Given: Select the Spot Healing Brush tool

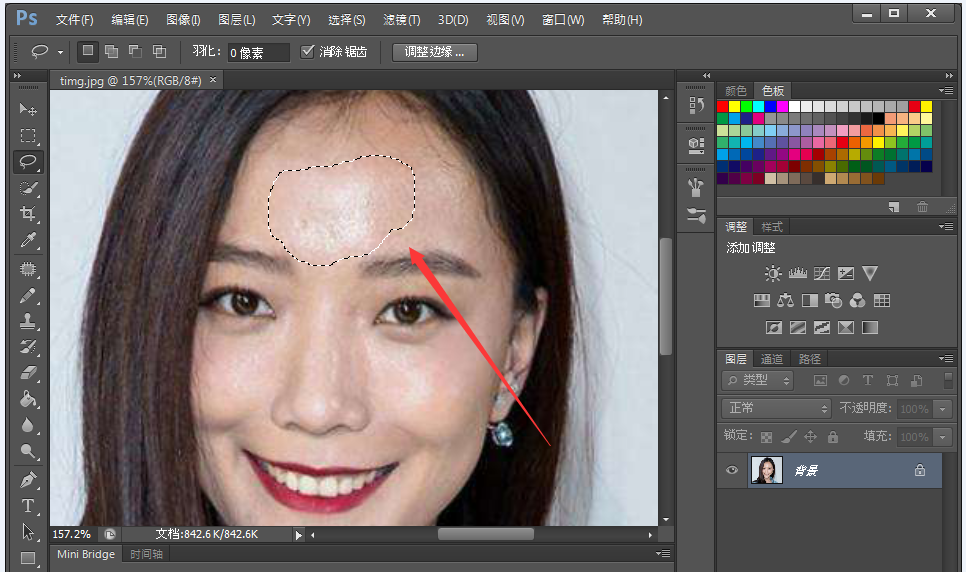Looking at the screenshot, I should click(28, 269).
